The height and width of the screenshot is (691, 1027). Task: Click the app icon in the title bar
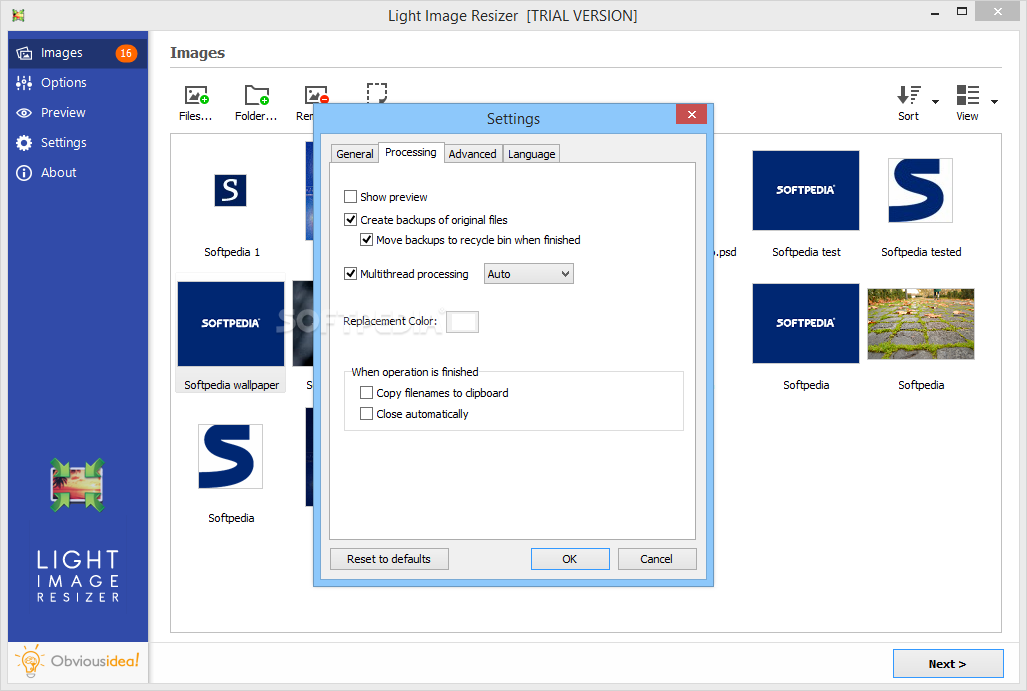click(x=18, y=15)
